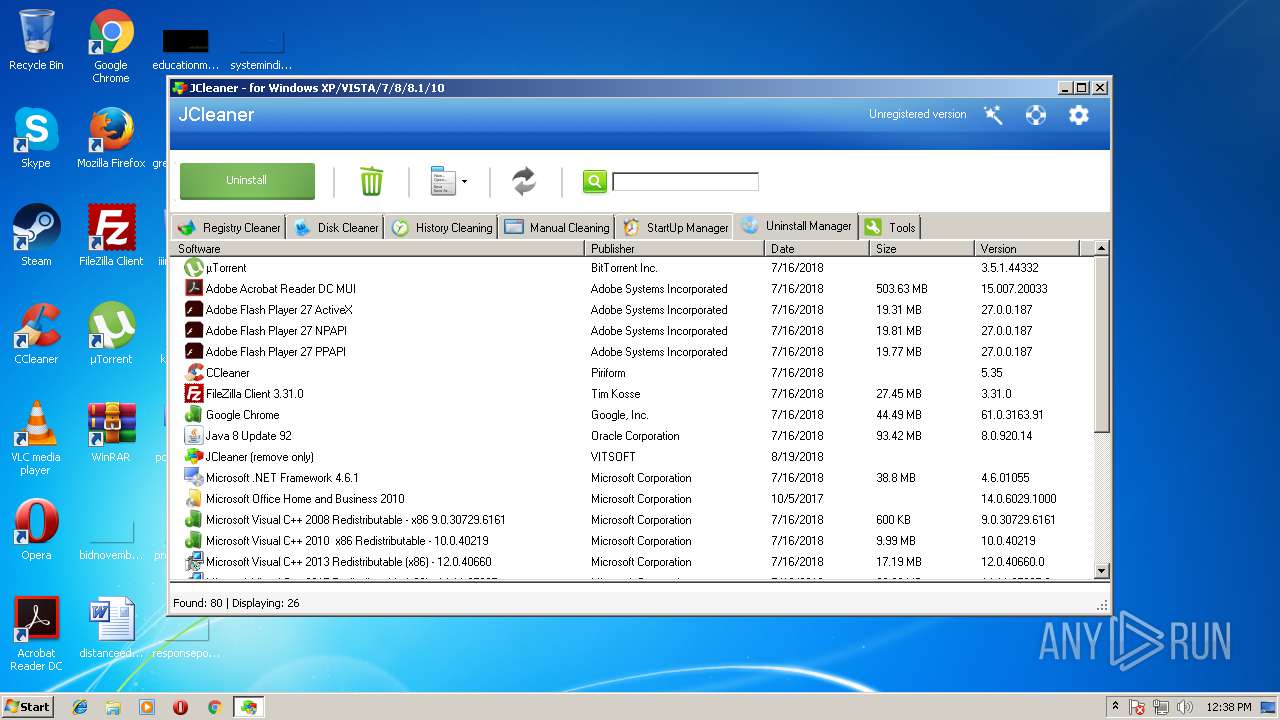Click the magic wand icon in header

click(993, 115)
